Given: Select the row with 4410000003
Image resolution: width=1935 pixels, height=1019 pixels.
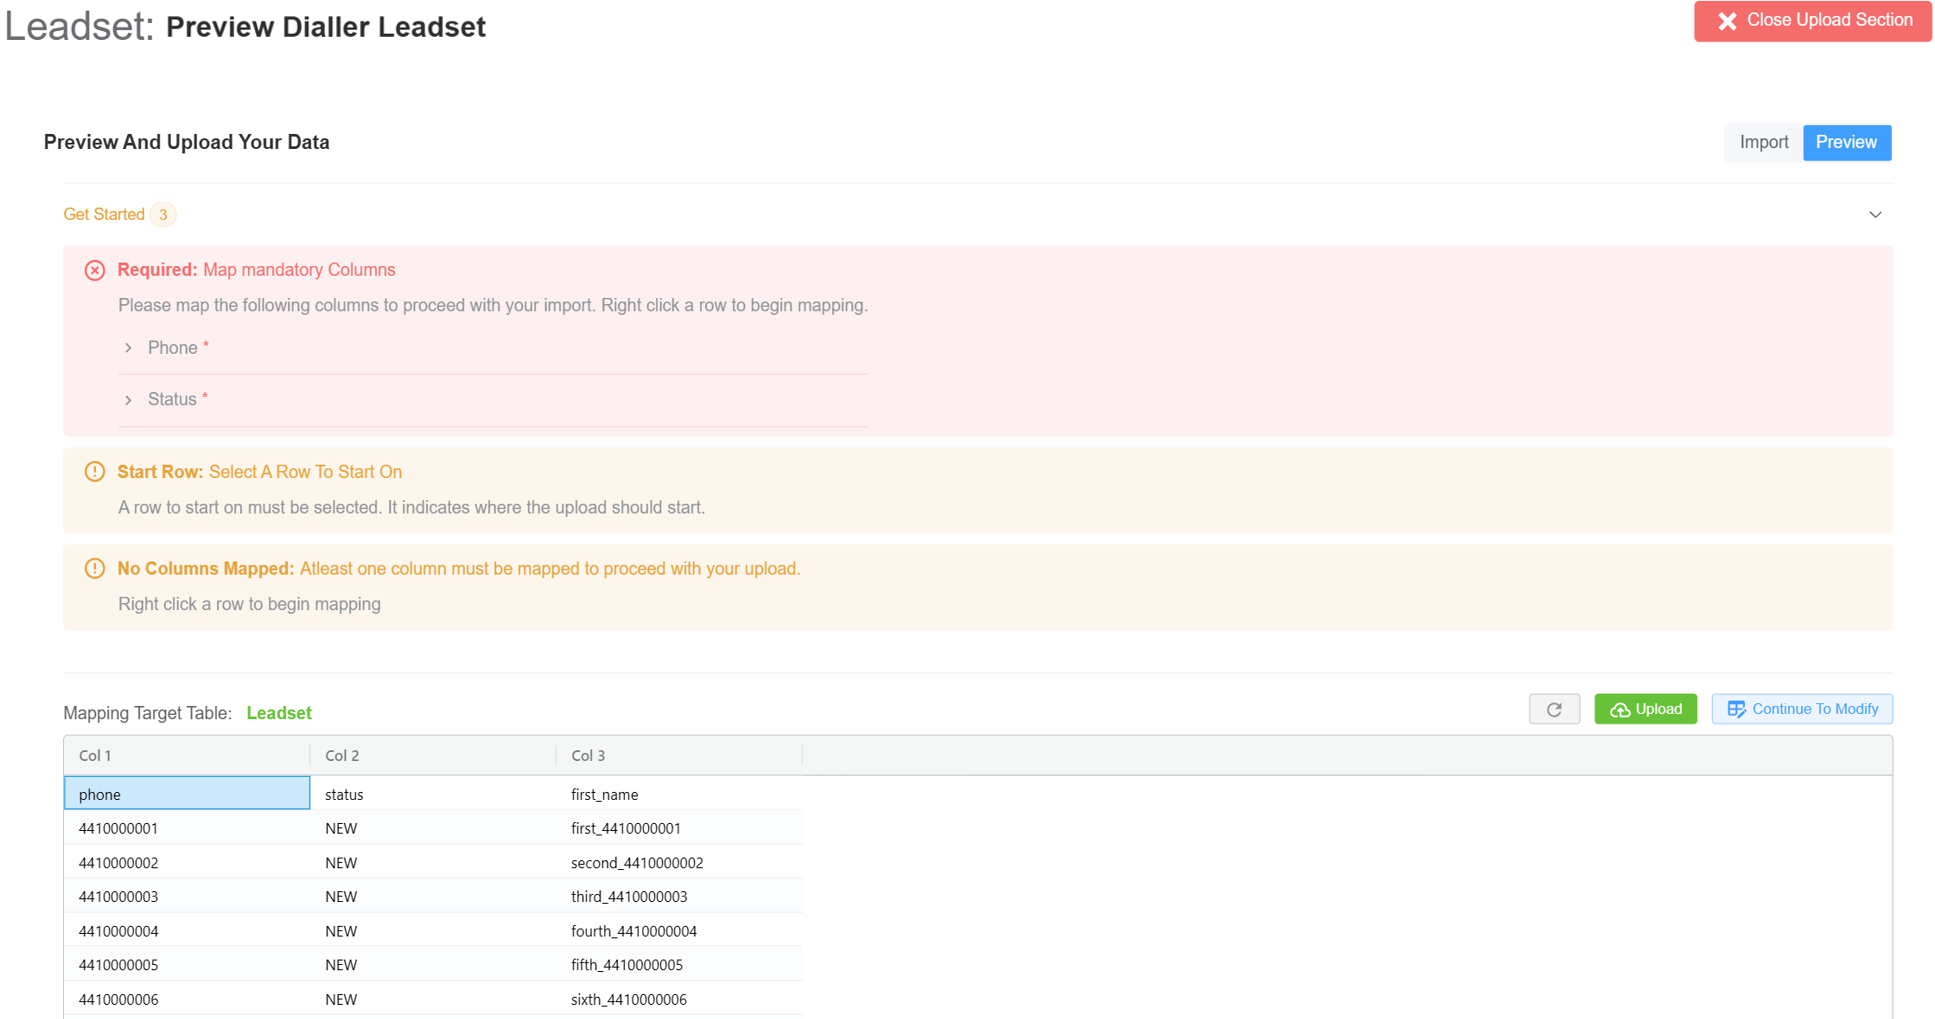Looking at the screenshot, I should tap(119, 897).
